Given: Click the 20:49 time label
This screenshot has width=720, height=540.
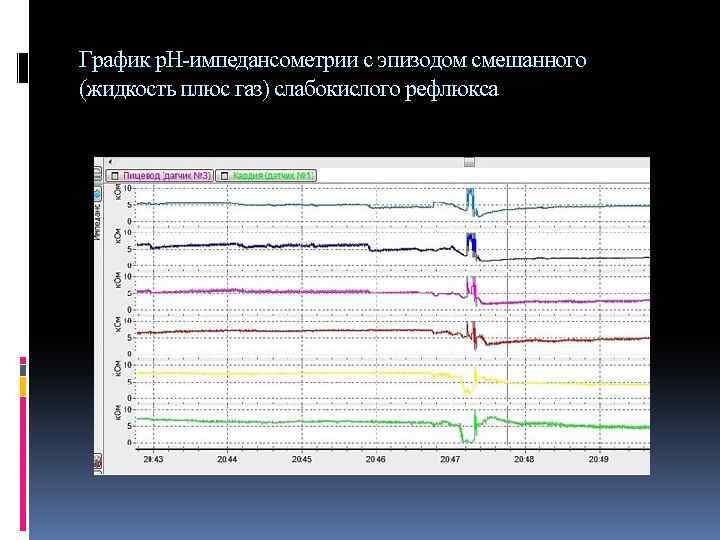Looking at the screenshot, I should (598, 459).
